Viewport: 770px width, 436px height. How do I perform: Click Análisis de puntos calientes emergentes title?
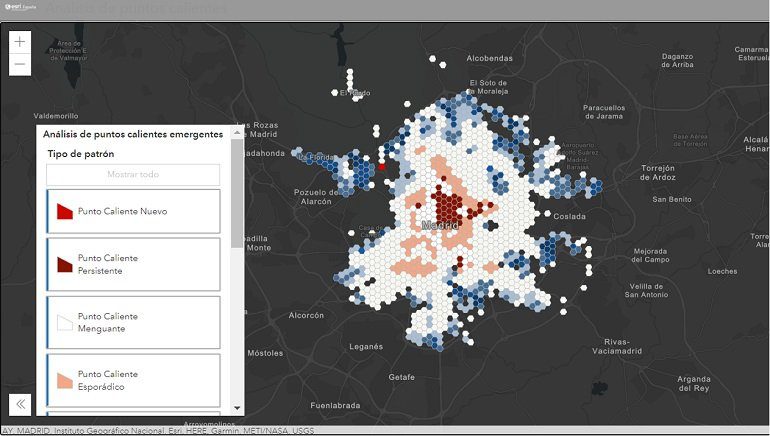click(x=133, y=134)
